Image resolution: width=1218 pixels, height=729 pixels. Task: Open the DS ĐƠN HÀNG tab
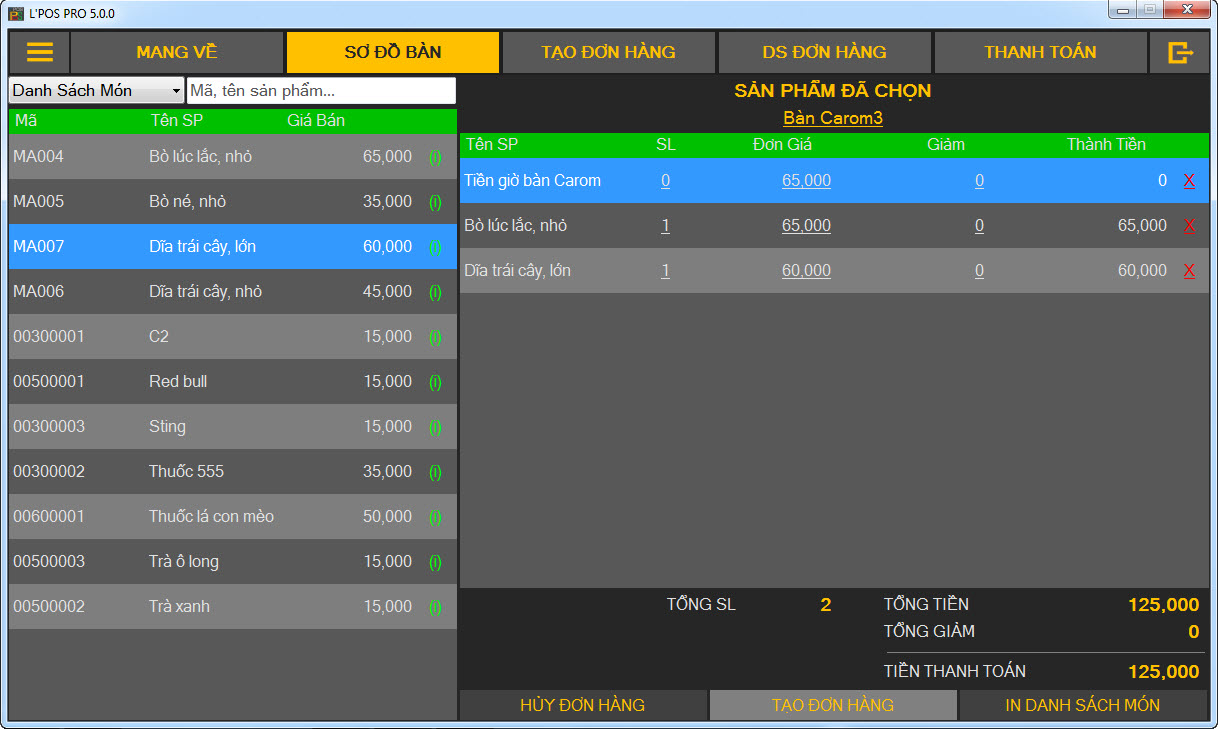tap(824, 53)
